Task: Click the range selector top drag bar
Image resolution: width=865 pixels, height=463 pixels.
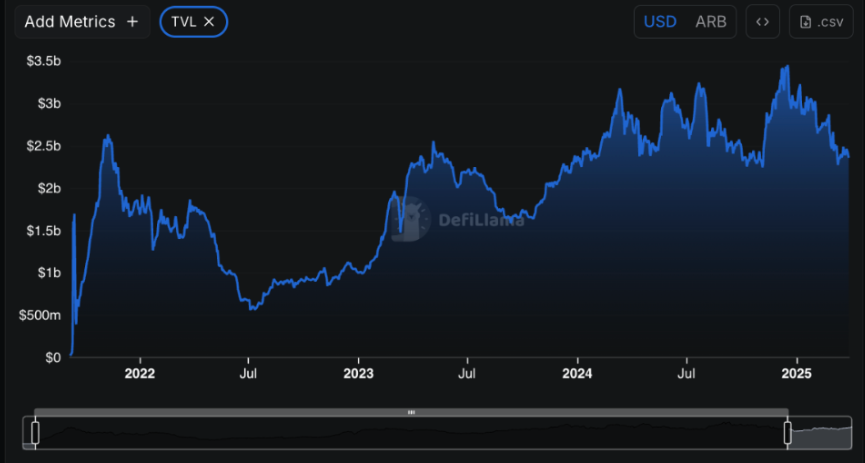Action: click(x=411, y=412)
